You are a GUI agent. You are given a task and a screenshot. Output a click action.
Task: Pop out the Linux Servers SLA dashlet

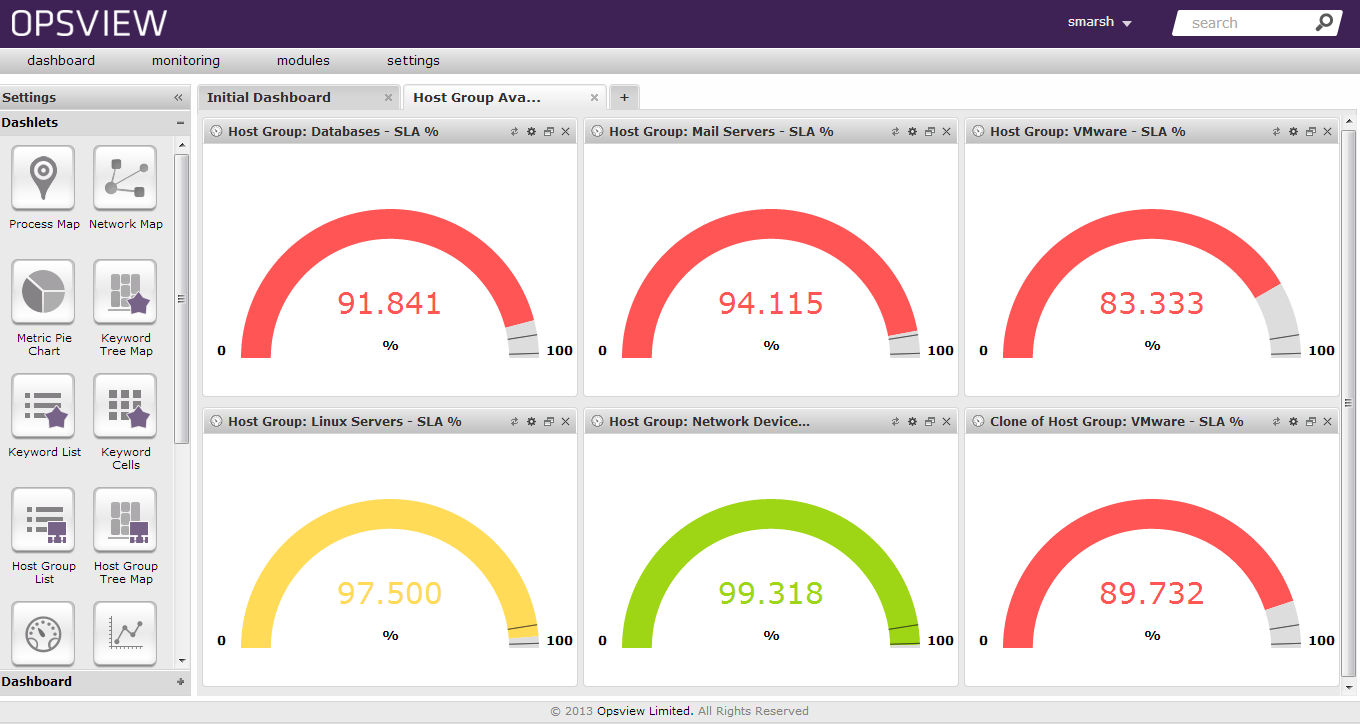click(549, 422)
